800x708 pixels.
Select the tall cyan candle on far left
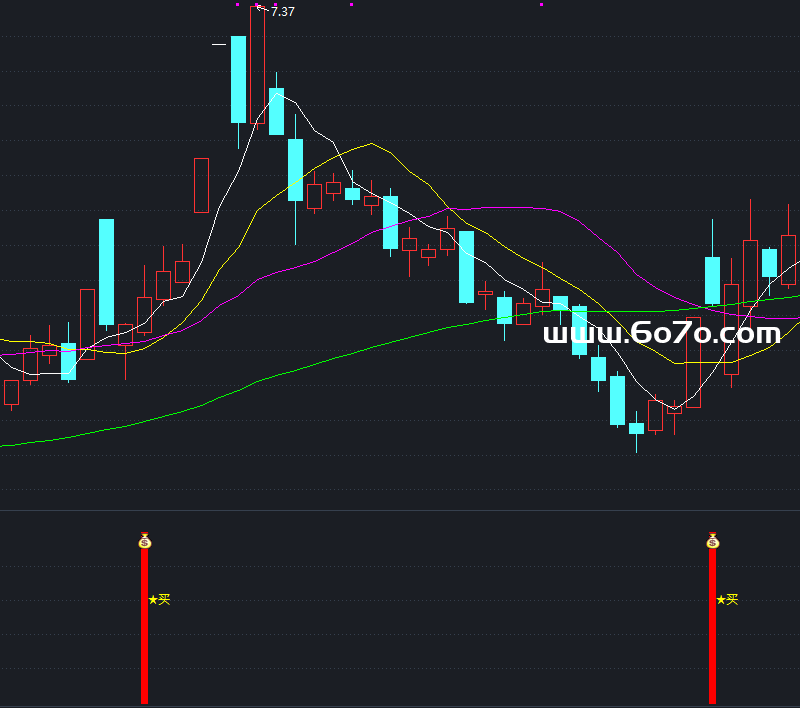pyautogui.click(x=106, y=272)
